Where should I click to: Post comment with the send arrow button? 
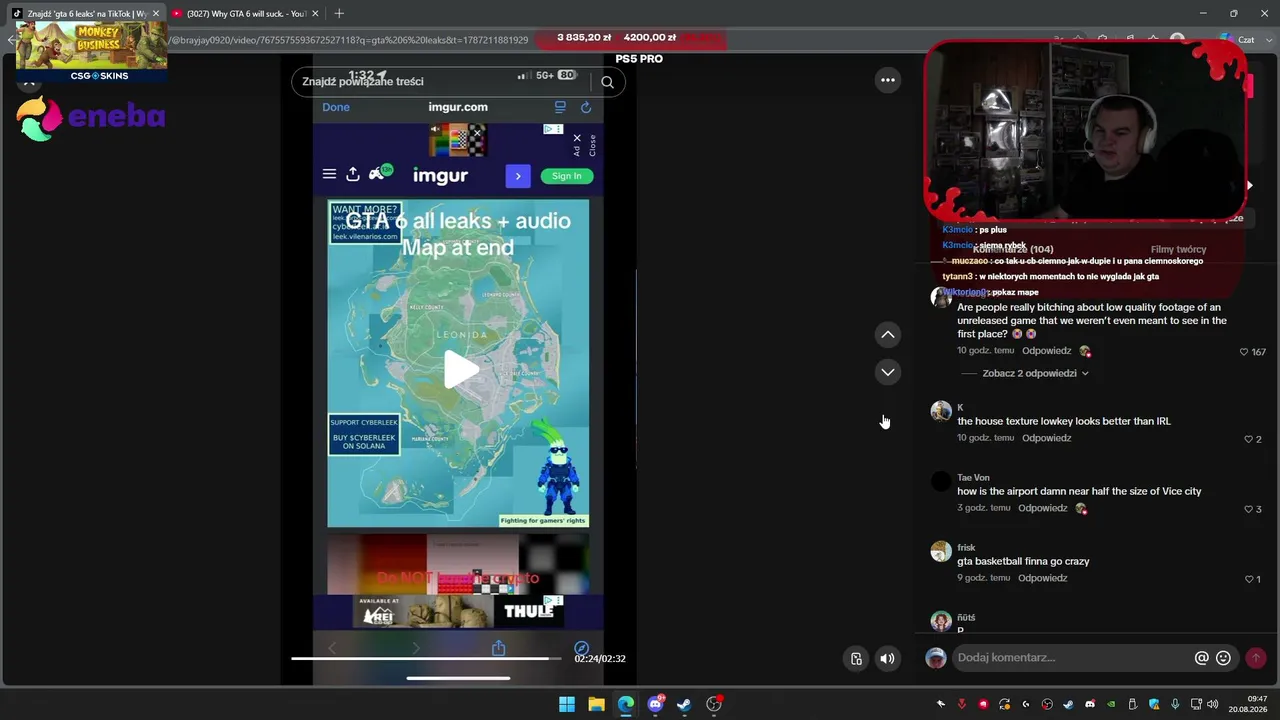tap(1255, 658)
